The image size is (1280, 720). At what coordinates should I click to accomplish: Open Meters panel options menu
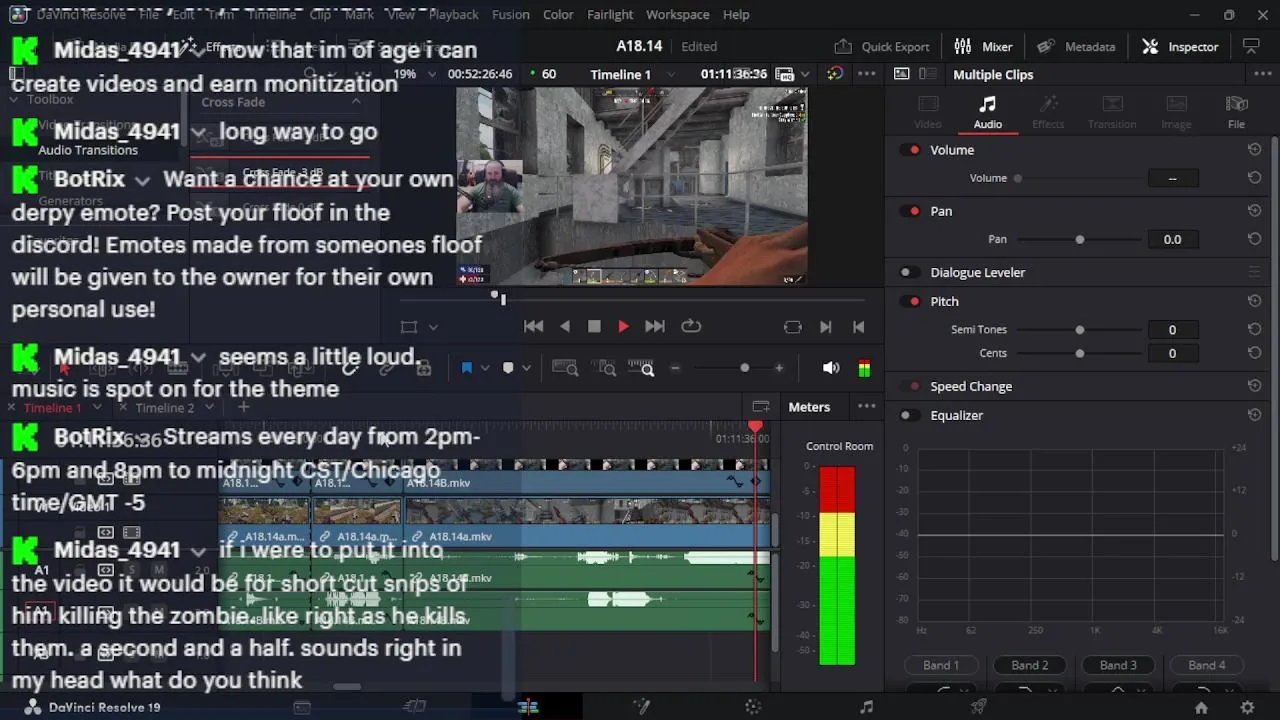click(x=867, y=407)
